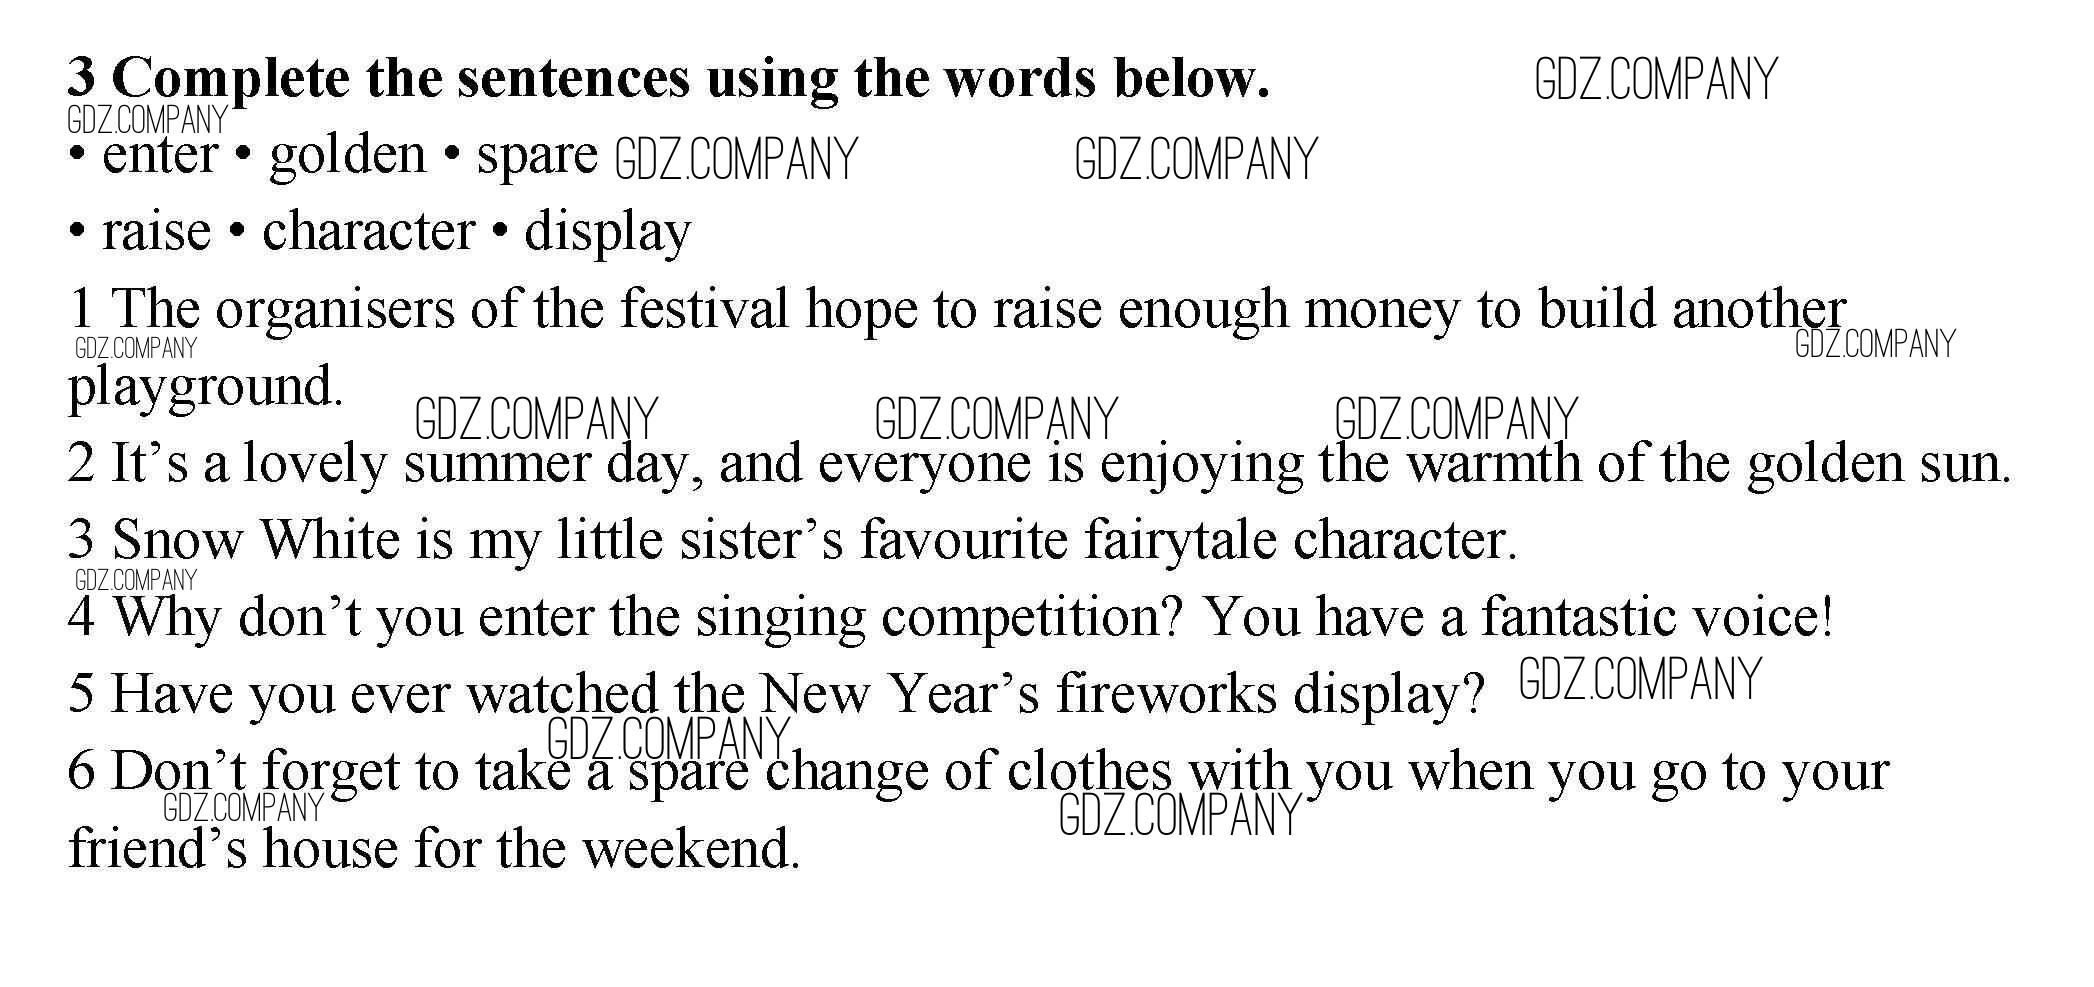
Task: Pick the word "display" in the word list
Action: pos(607,232)
